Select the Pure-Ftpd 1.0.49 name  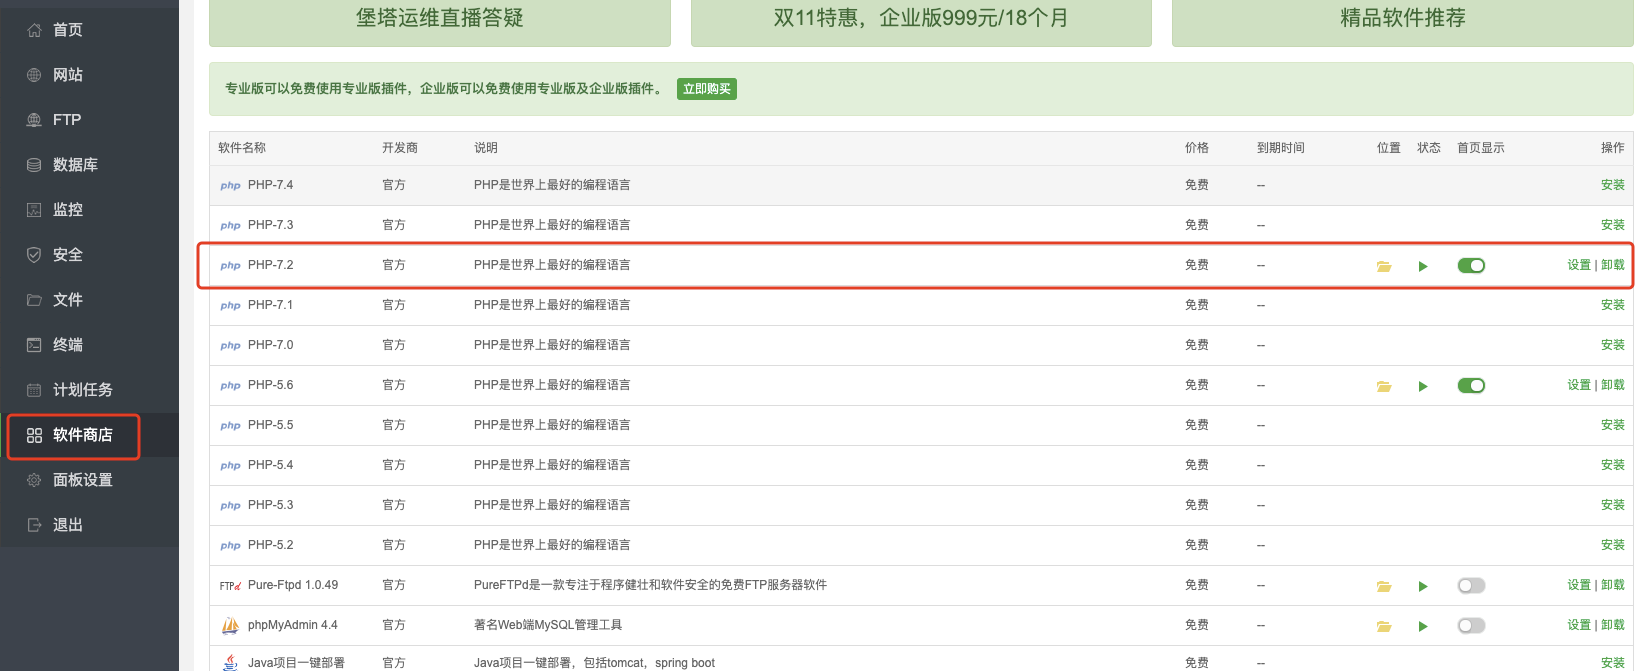pos(293,585)
